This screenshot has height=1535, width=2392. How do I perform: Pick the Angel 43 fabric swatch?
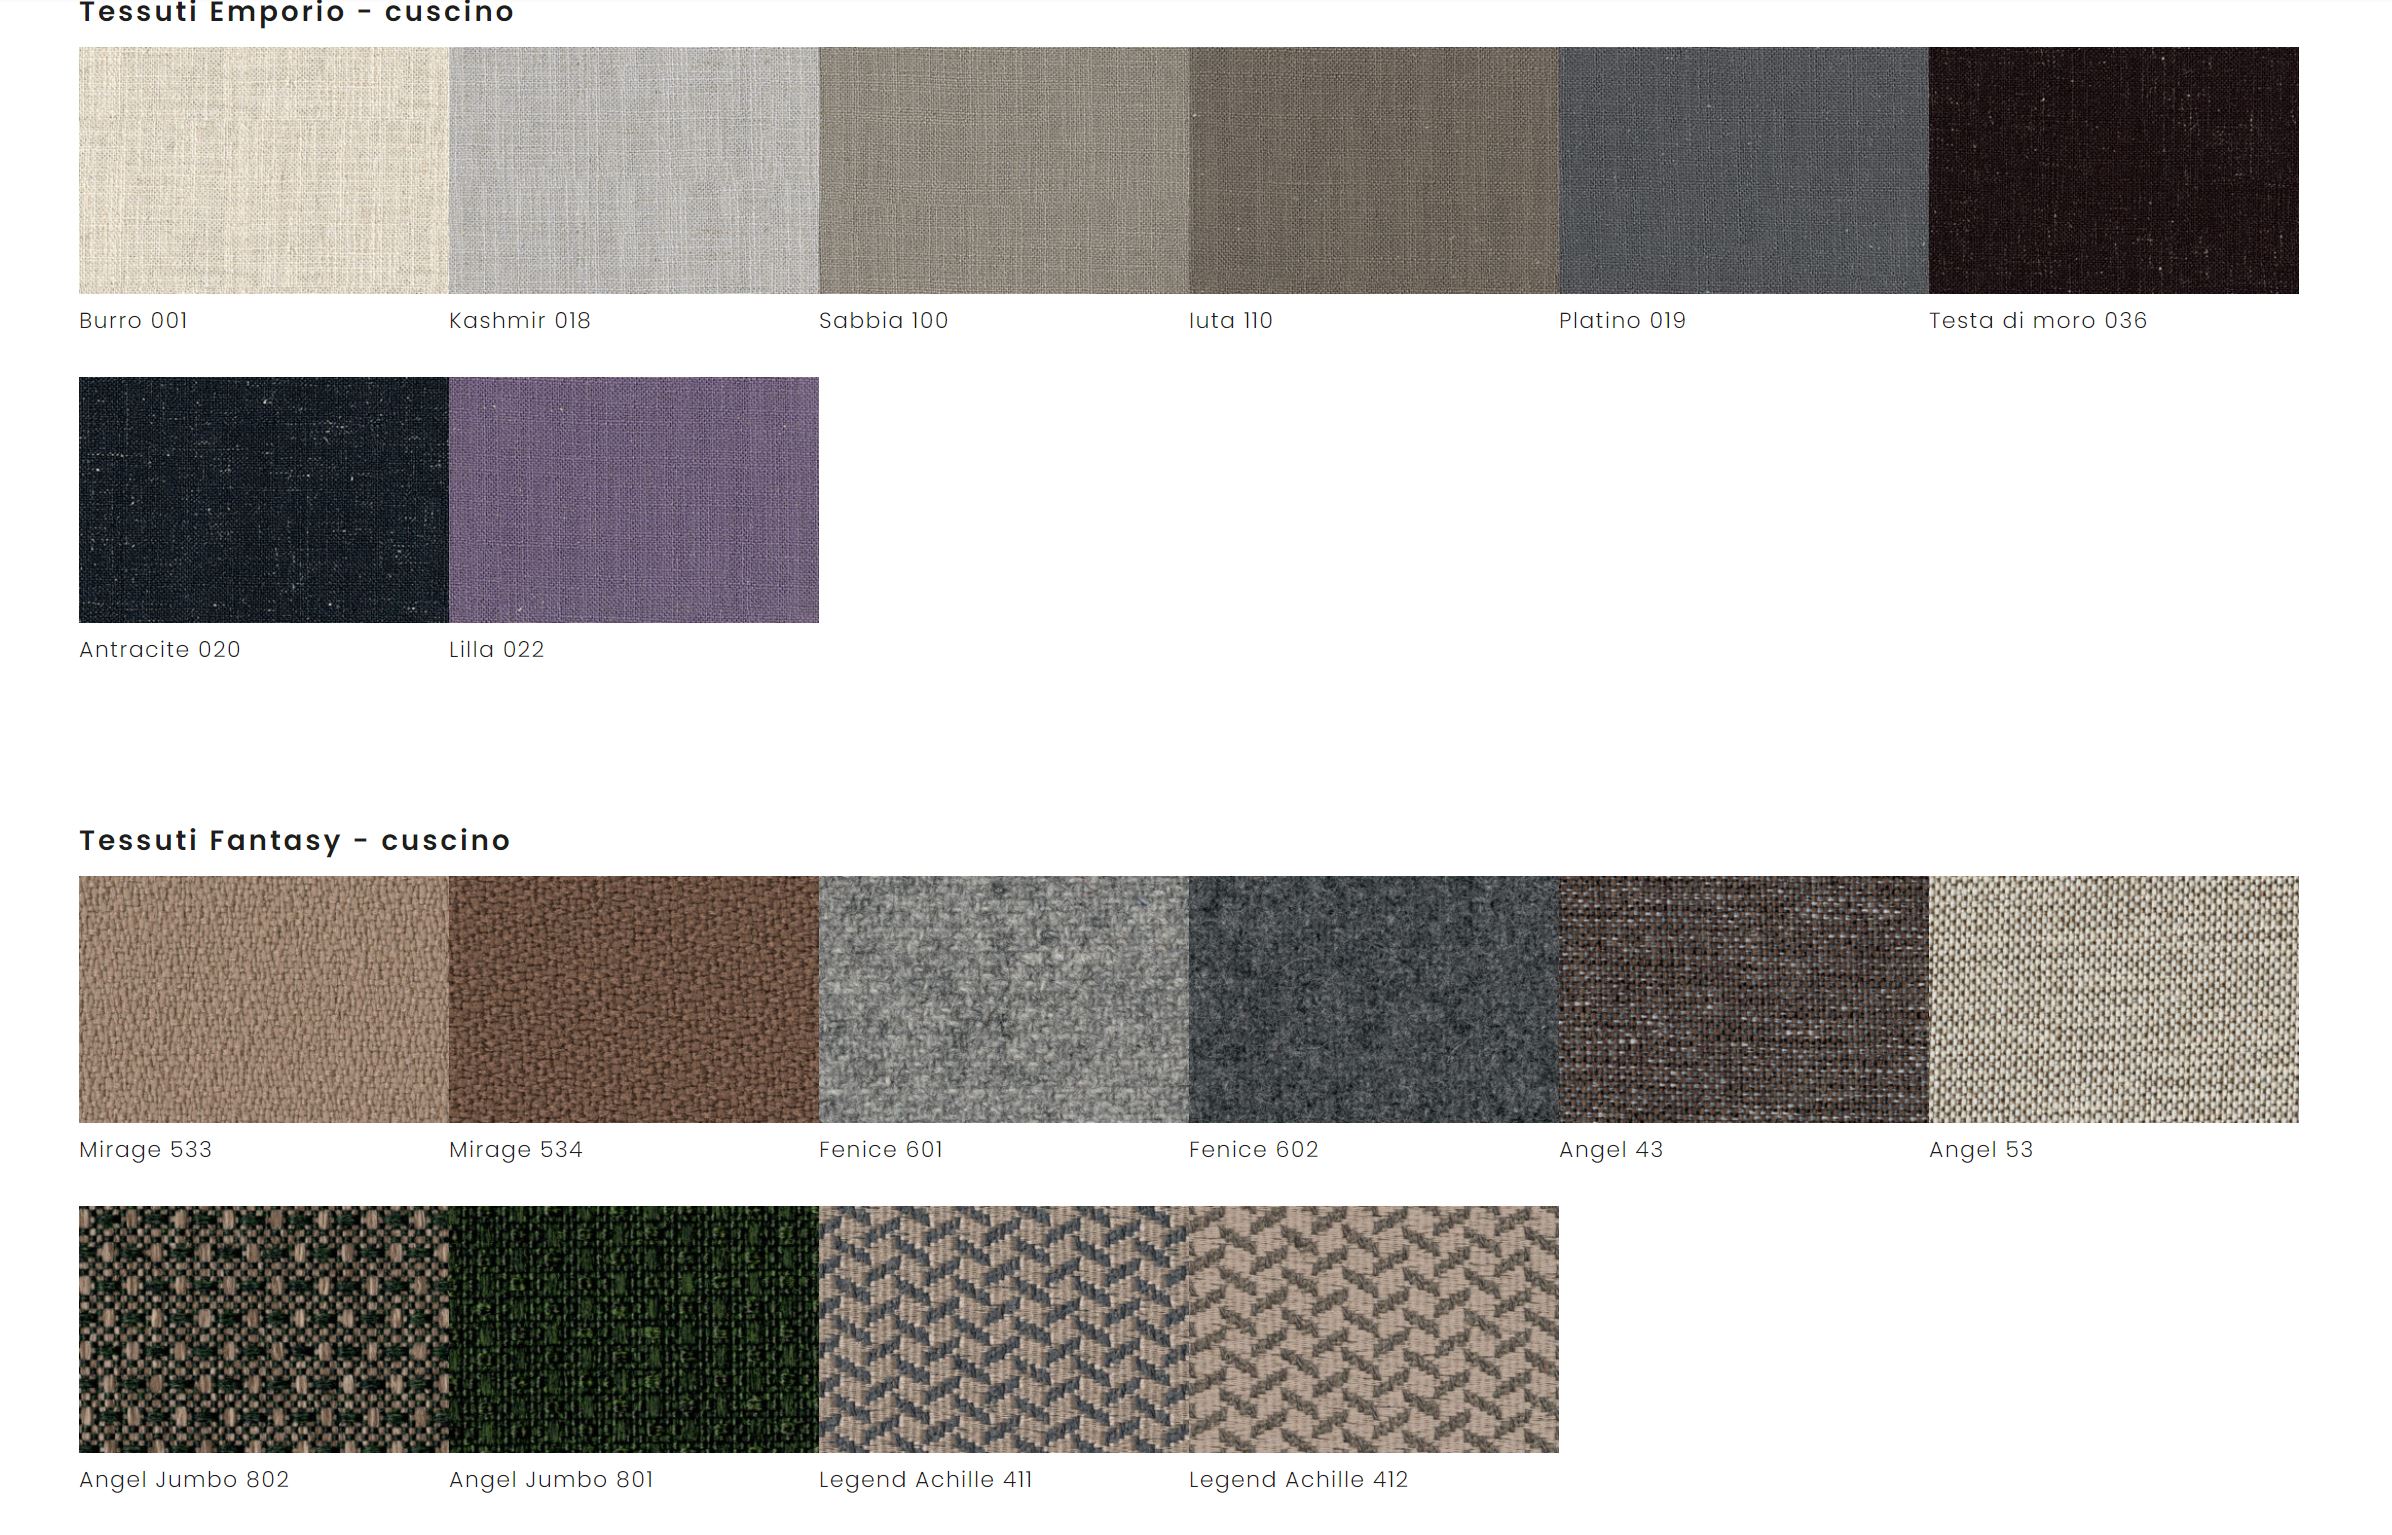point(1744,1000)
